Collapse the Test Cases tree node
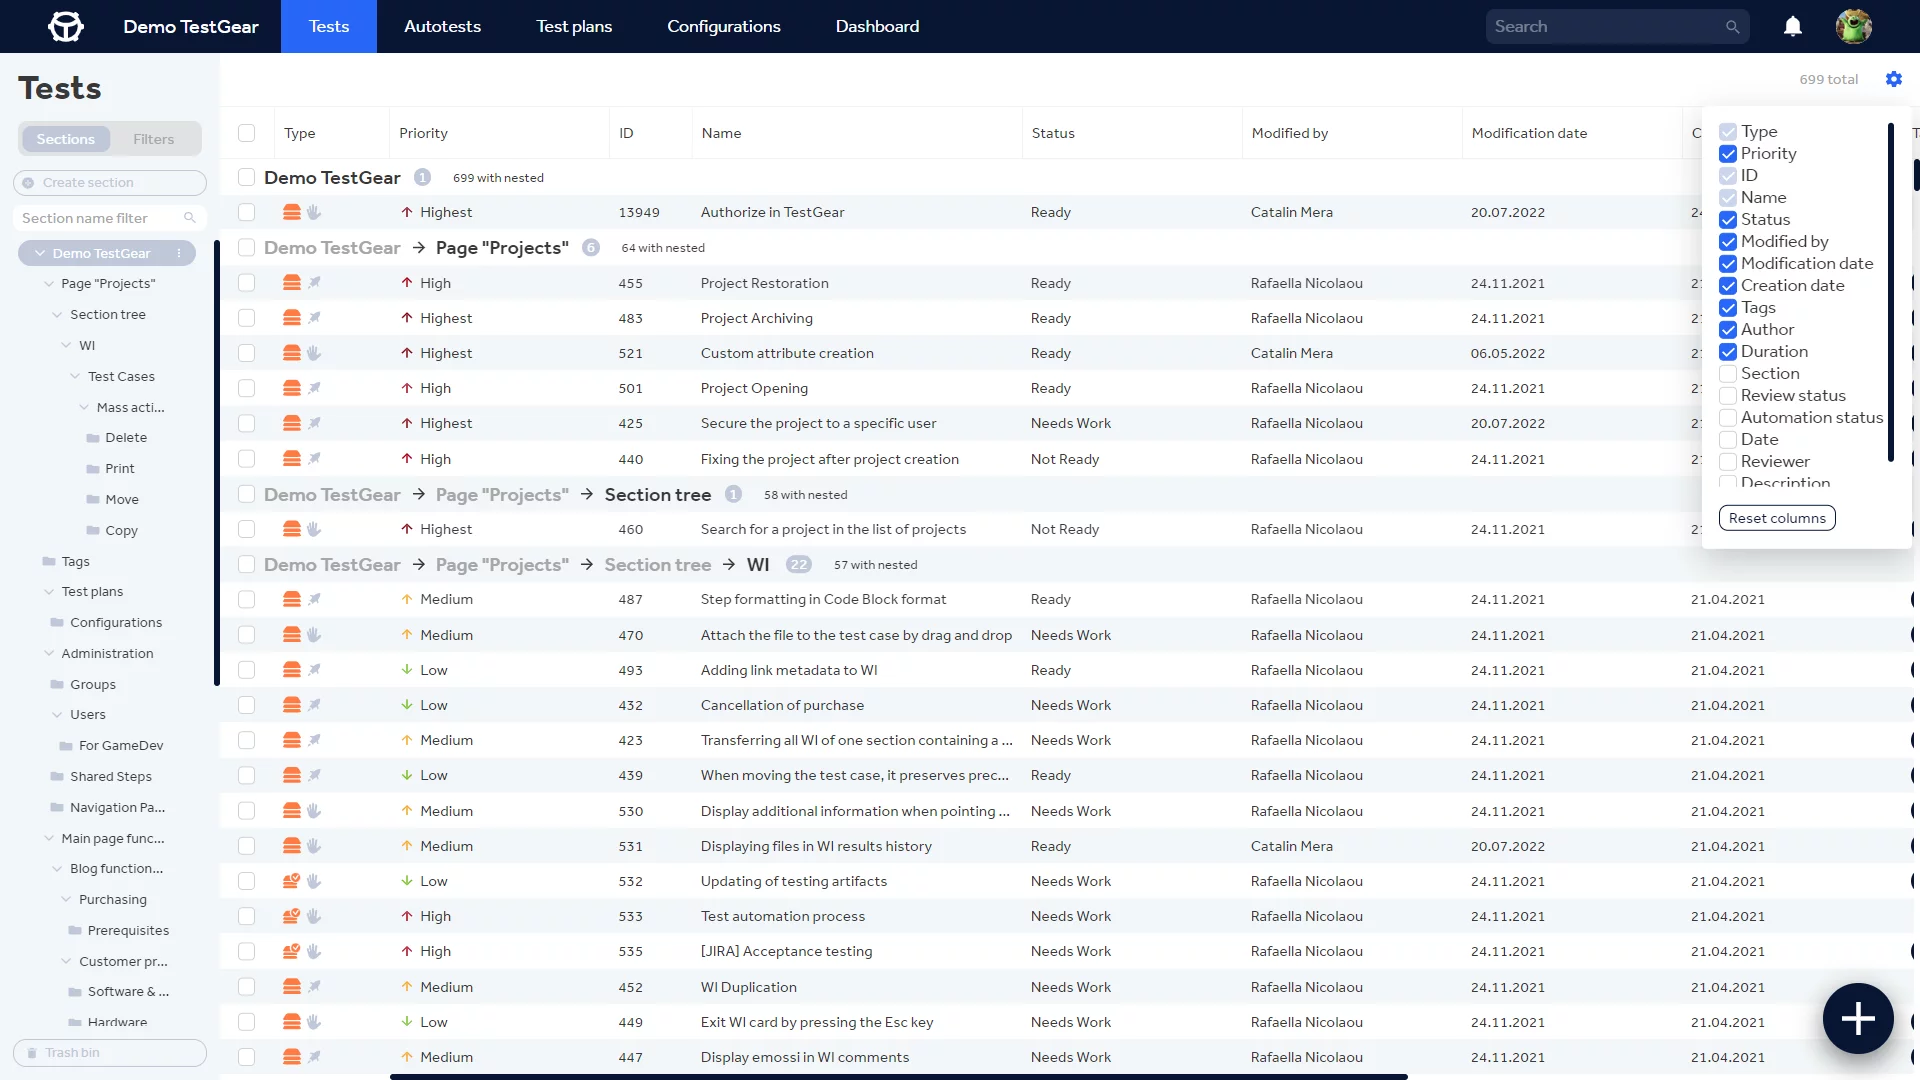Screen dimensions: 1920x1080 tap(75, 377)
